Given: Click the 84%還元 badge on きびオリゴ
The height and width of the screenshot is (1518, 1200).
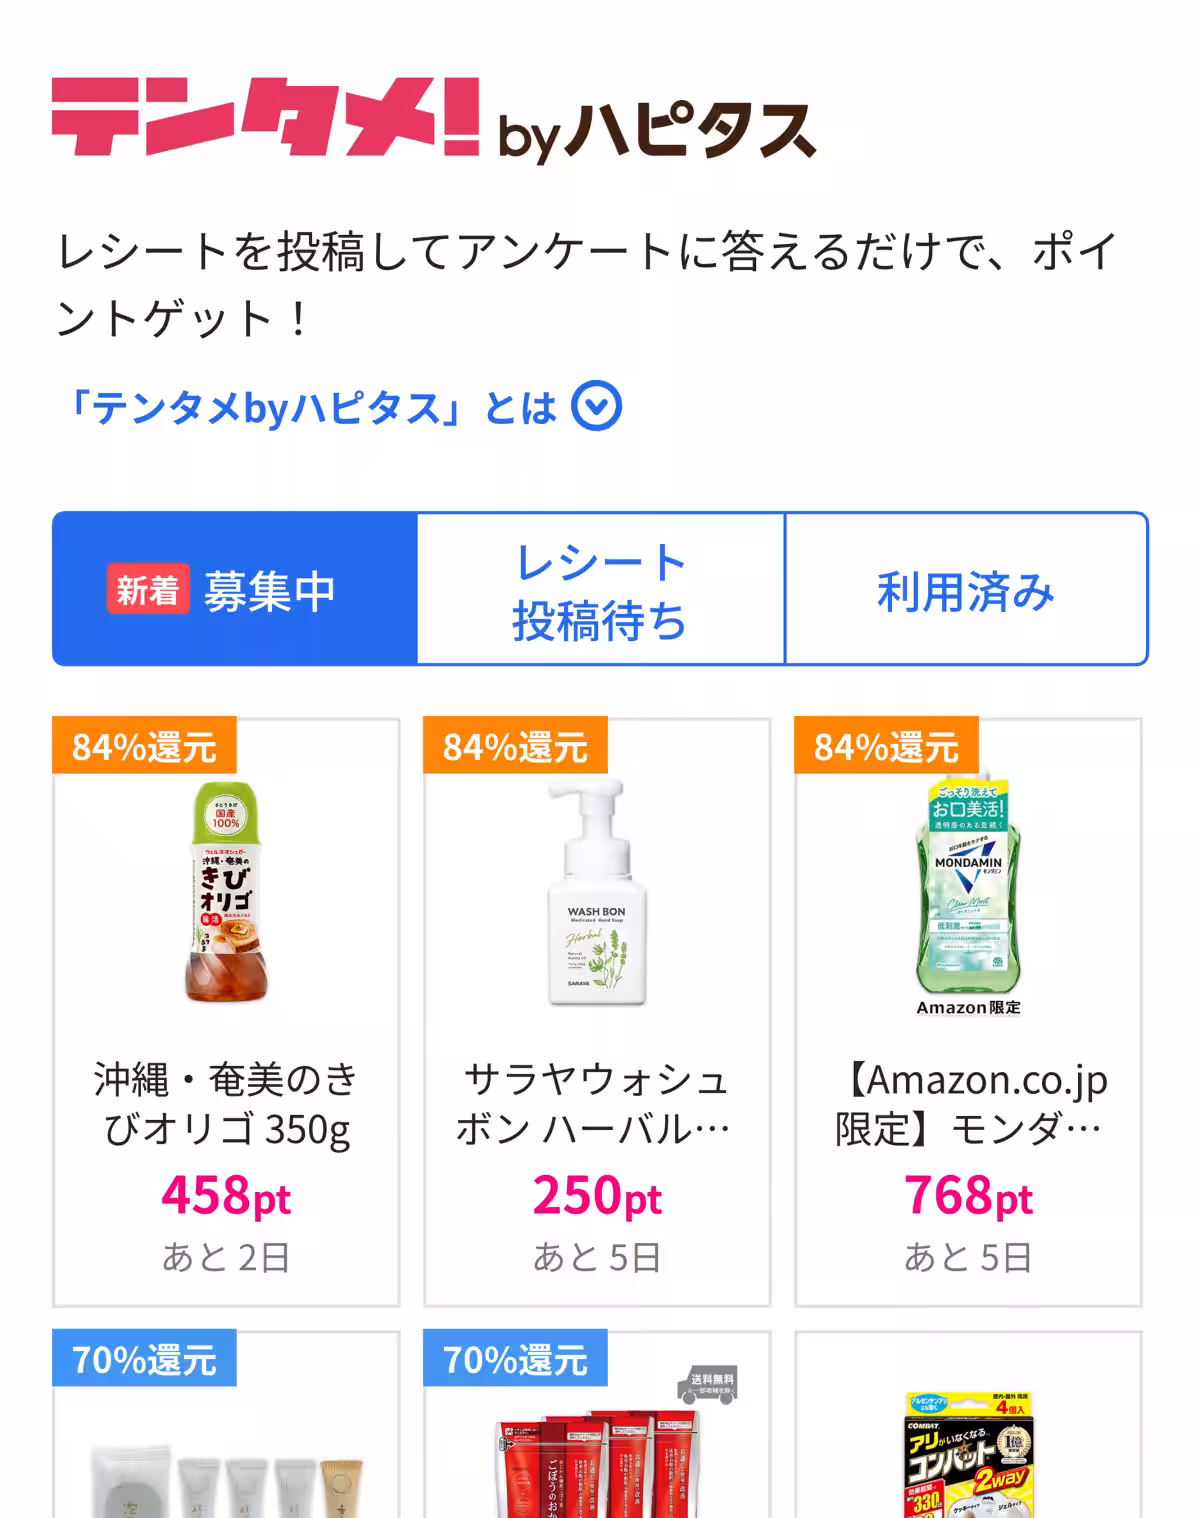Looking at the screenshot, I should tap(144, 746).
